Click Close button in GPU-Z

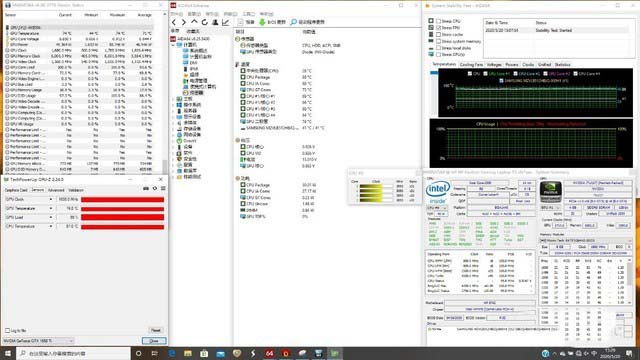[154, 341]
